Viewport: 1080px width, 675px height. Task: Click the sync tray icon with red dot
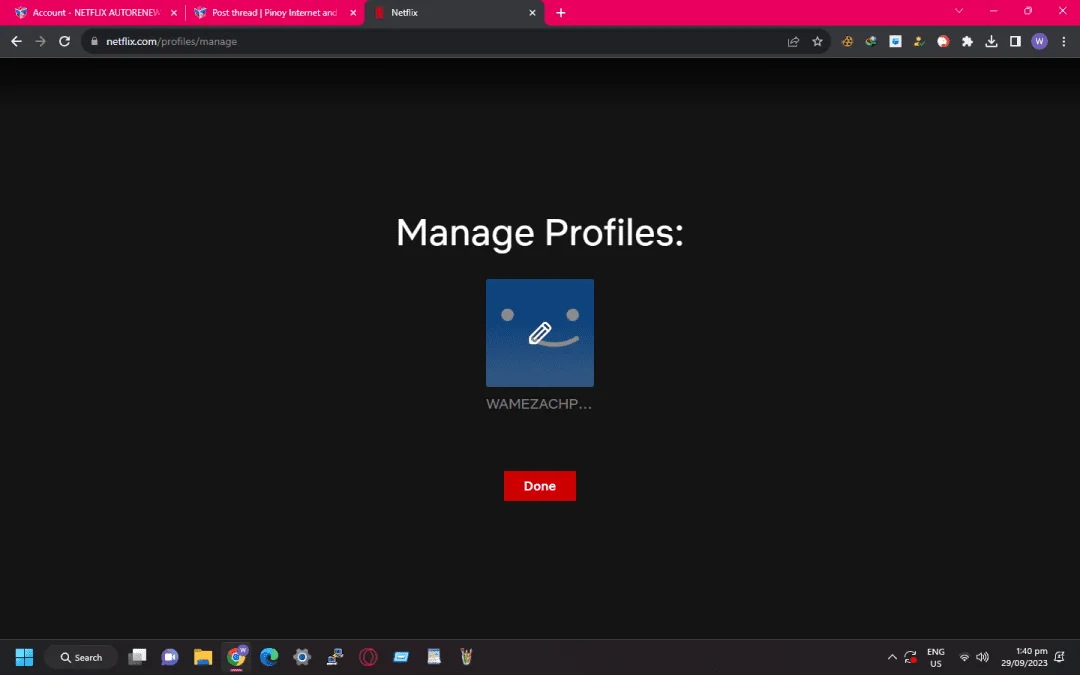(x=911, y=657)
